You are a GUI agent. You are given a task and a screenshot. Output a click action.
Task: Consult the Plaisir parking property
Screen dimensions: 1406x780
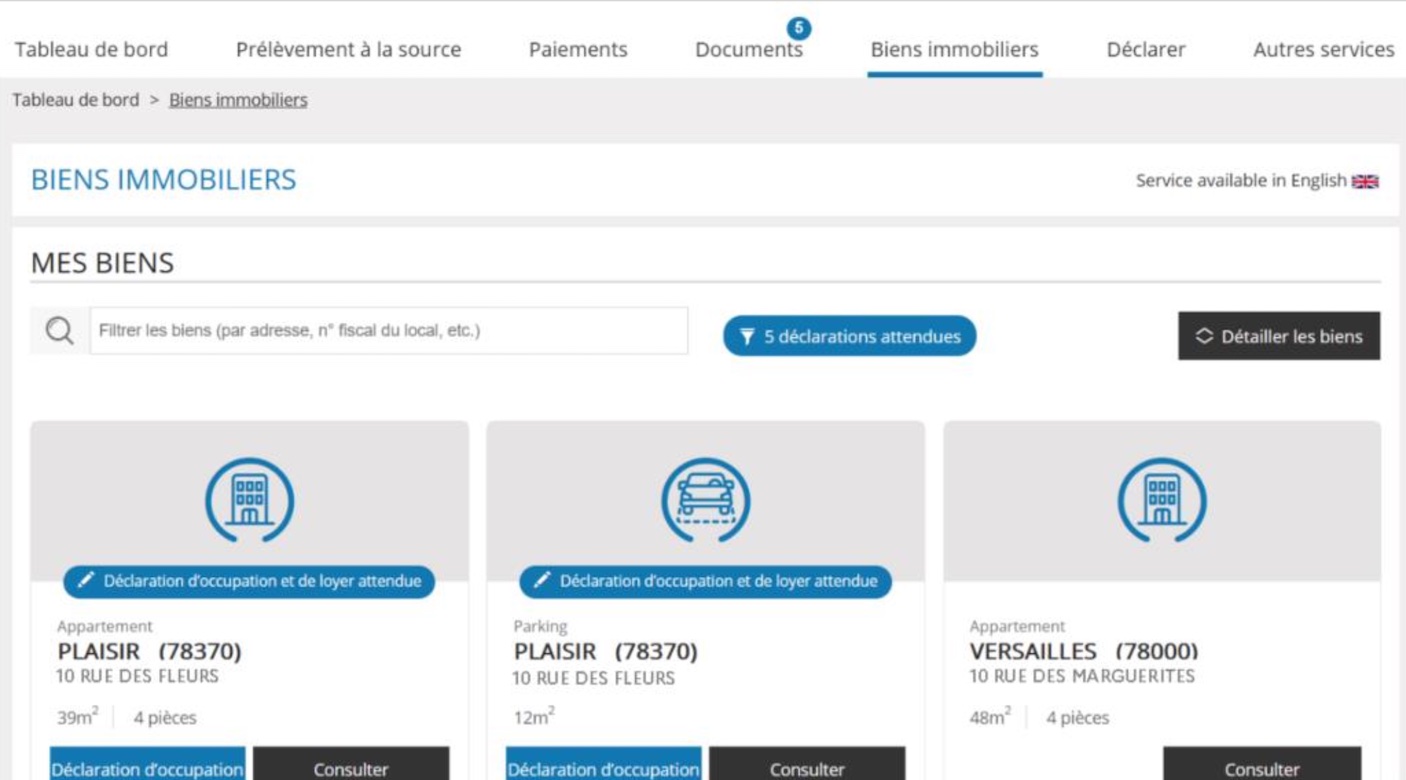pyautogui.click(x=807, y=765)
